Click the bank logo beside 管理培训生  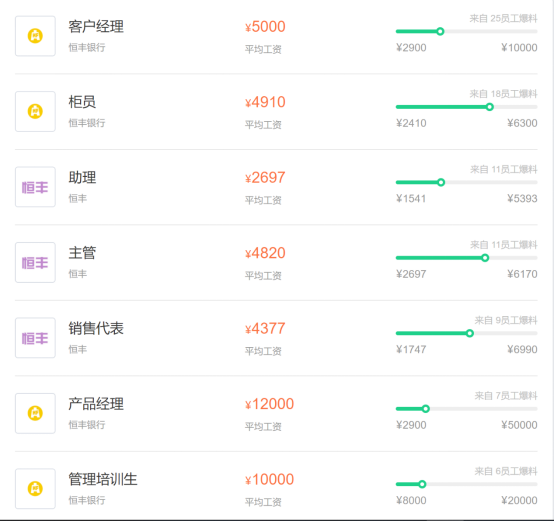(x=35, y=489)
